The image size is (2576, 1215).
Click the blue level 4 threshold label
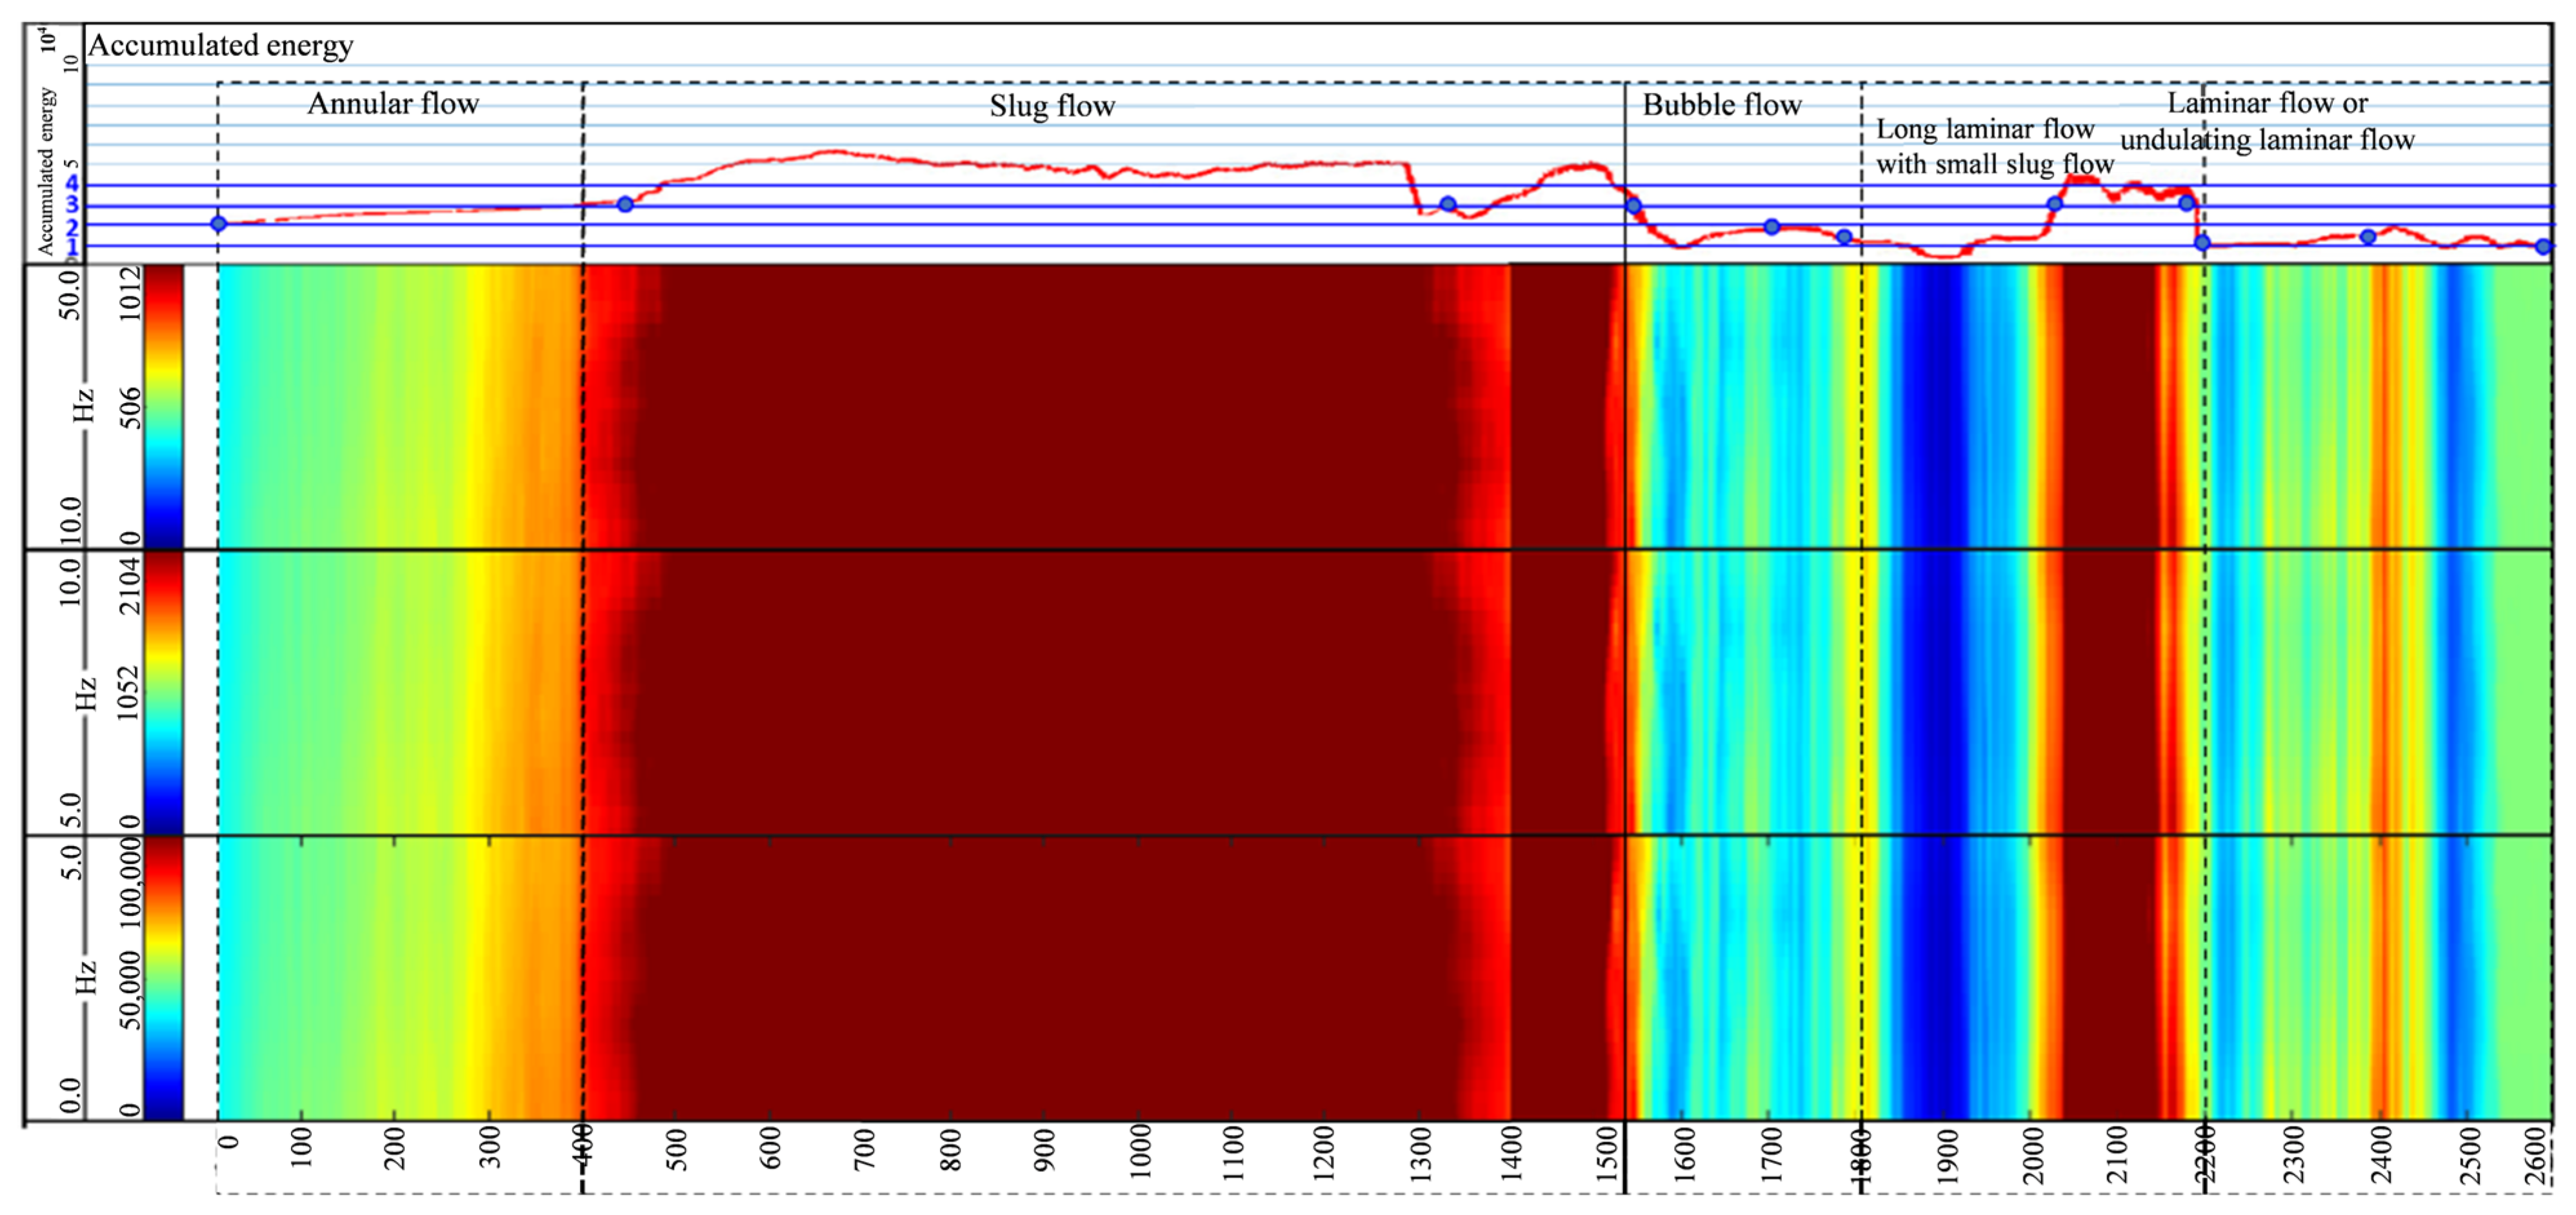[71, 184]
